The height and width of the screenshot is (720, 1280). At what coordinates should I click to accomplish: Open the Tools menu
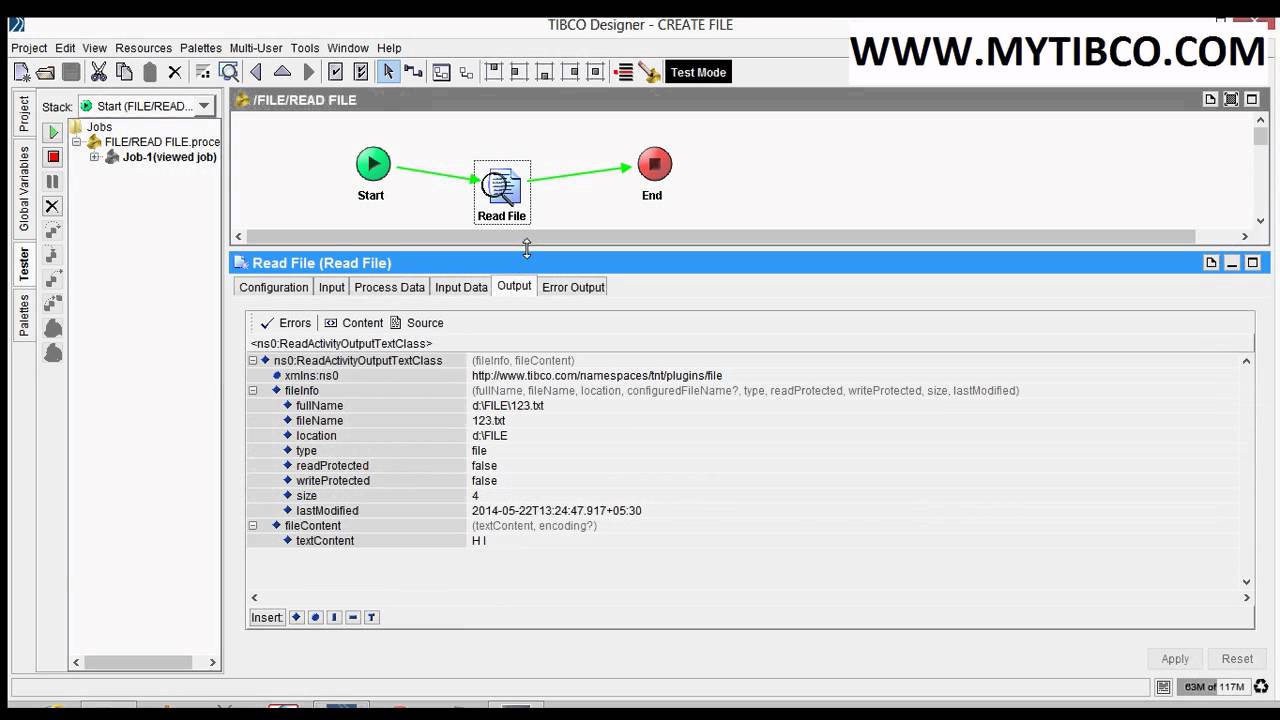pyautogui.click(x=305, y=48)
